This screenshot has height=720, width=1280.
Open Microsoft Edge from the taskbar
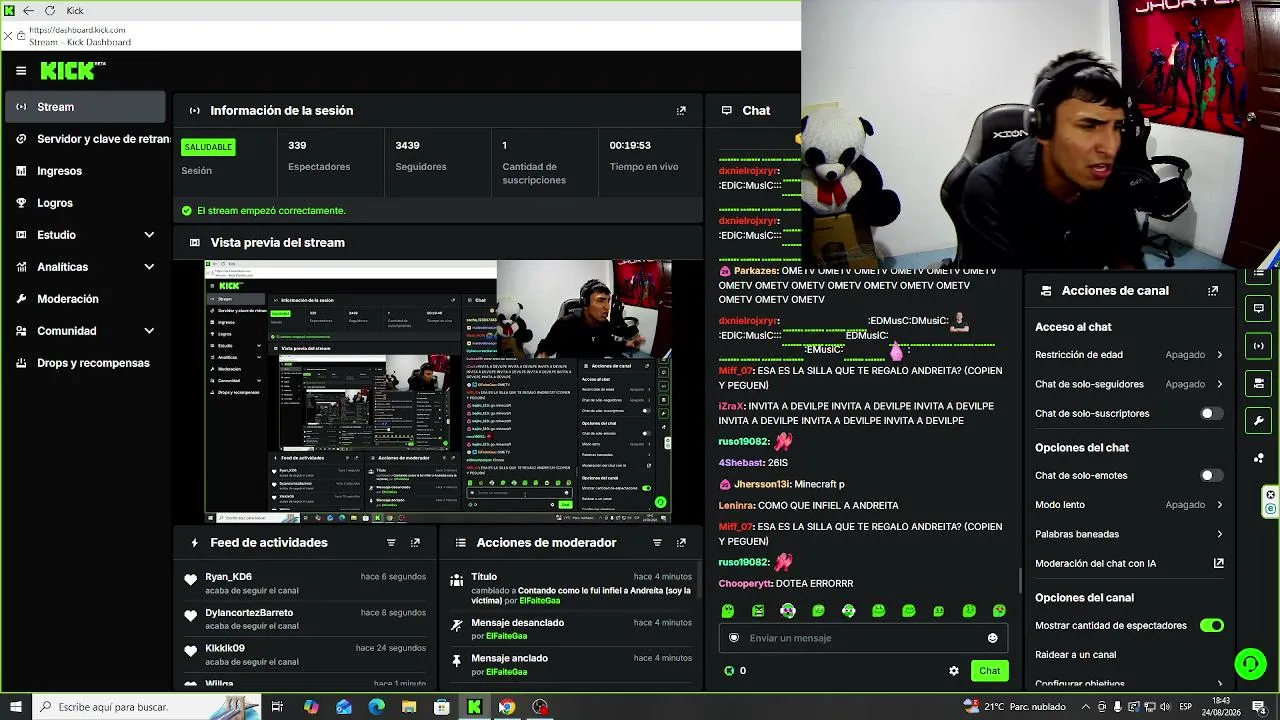coord(376,707)
